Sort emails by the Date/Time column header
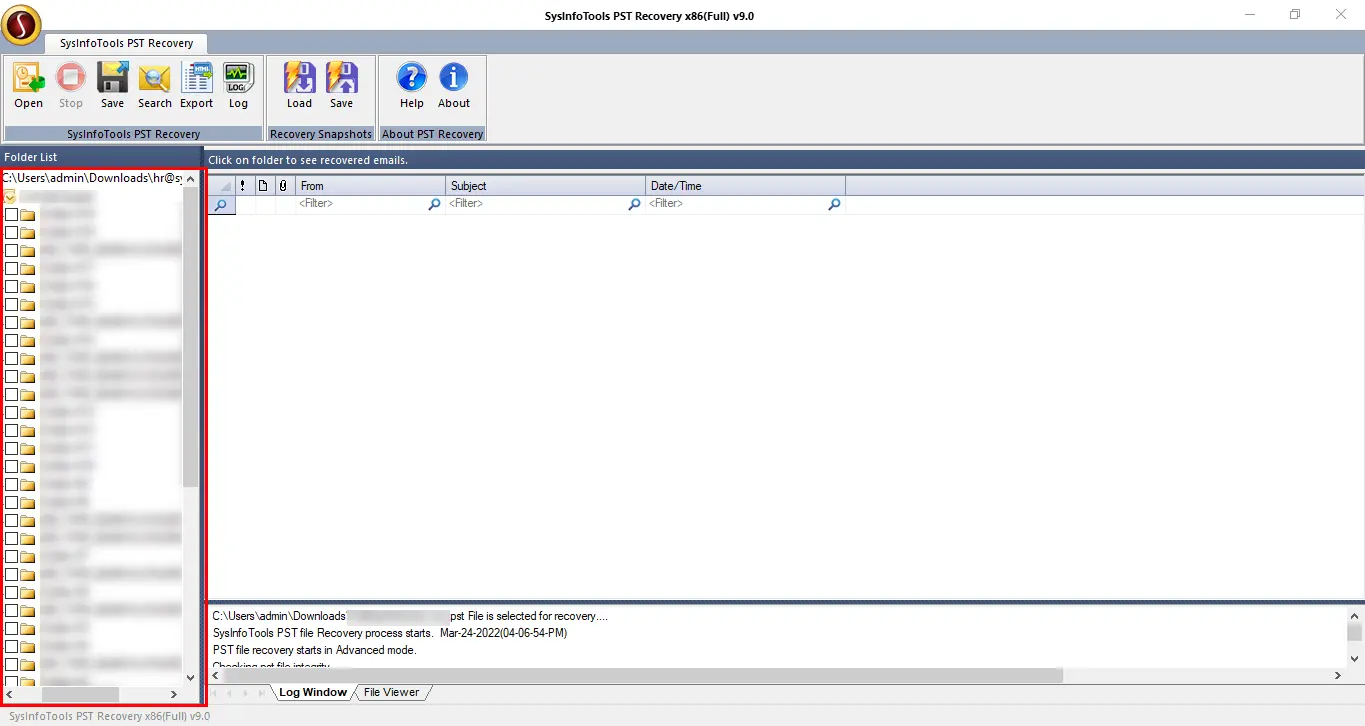 coord(746,186)
